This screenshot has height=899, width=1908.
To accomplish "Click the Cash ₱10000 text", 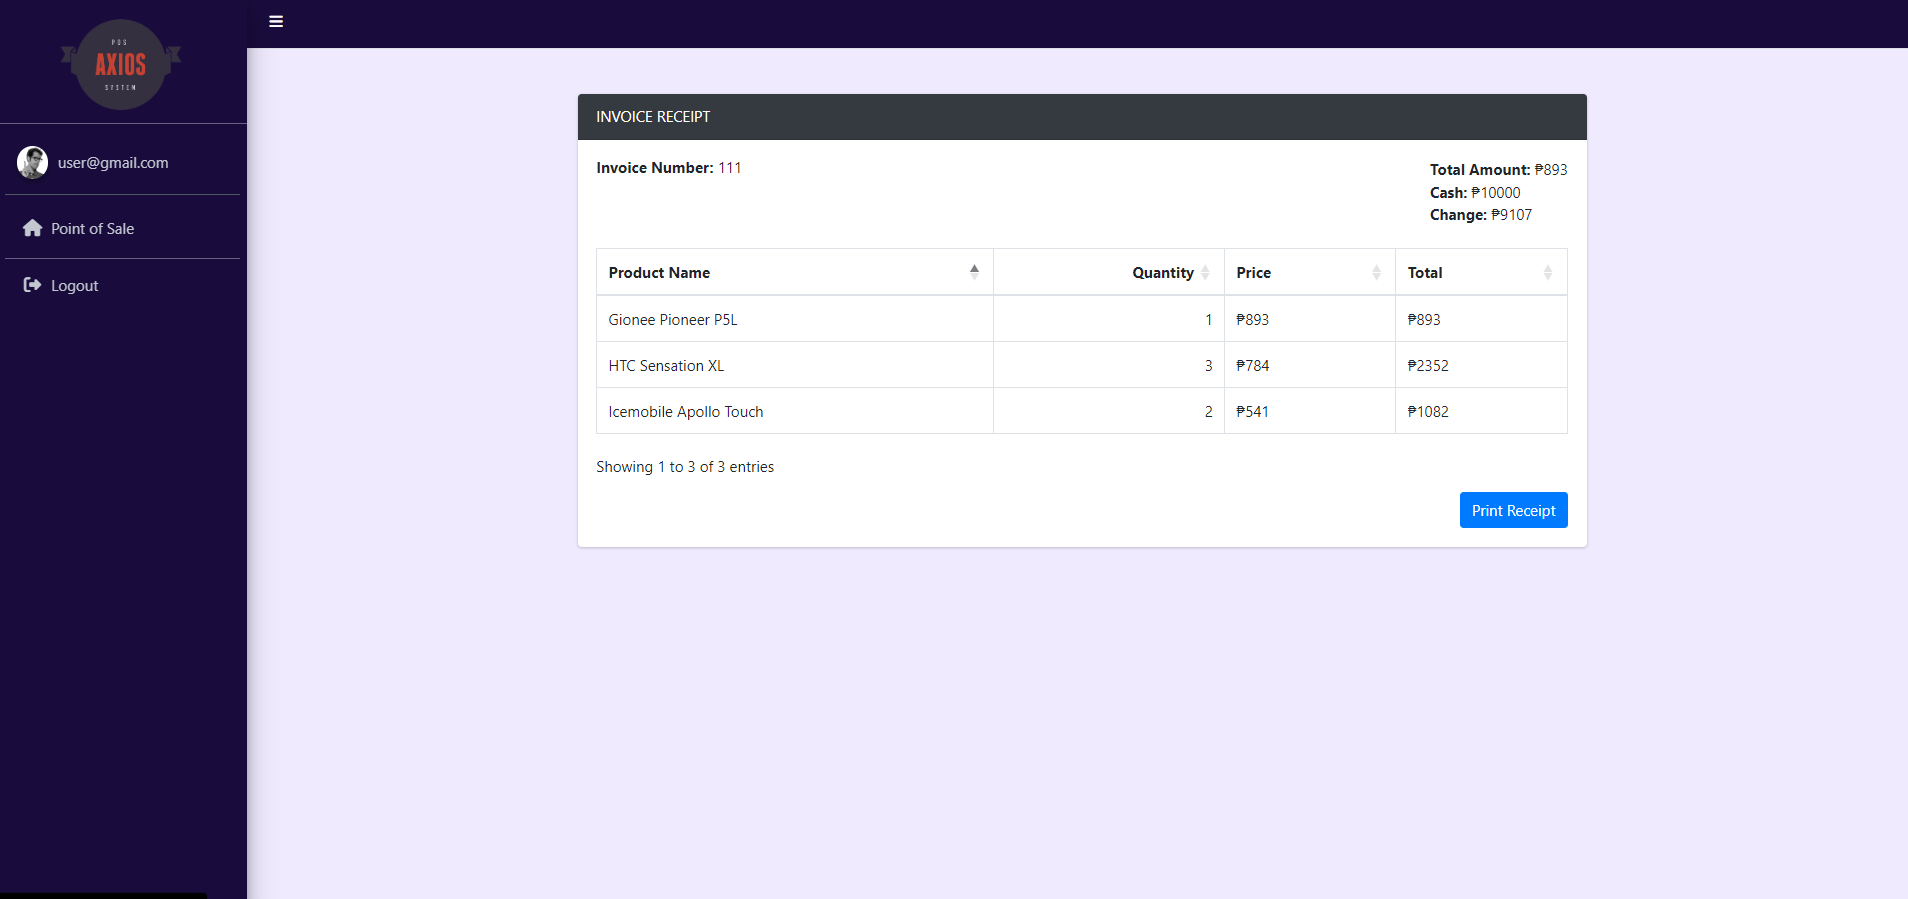I will [1475, 192].
